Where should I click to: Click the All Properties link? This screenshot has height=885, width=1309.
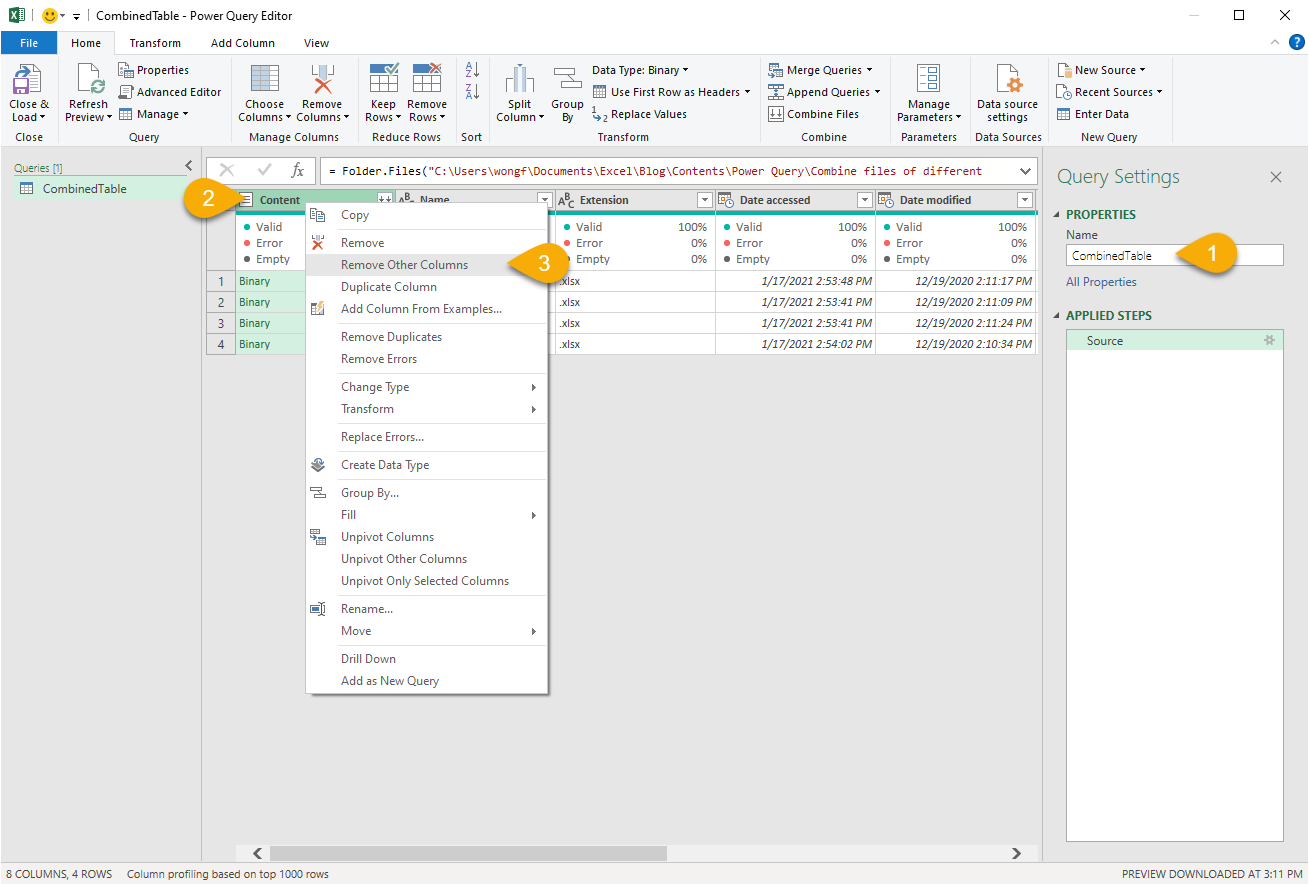[x=1101, y=281]
